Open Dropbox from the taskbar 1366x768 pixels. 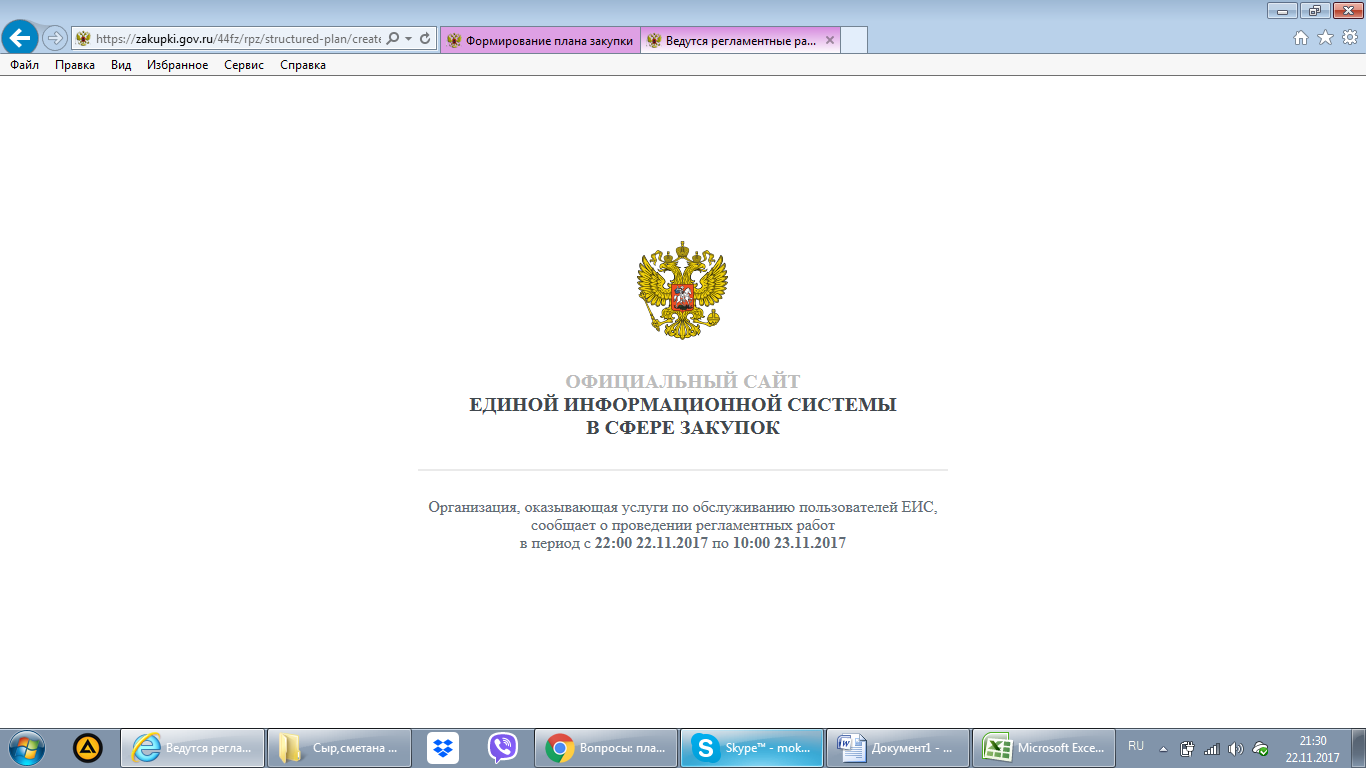pyautogui.click(x=442, y=748)
